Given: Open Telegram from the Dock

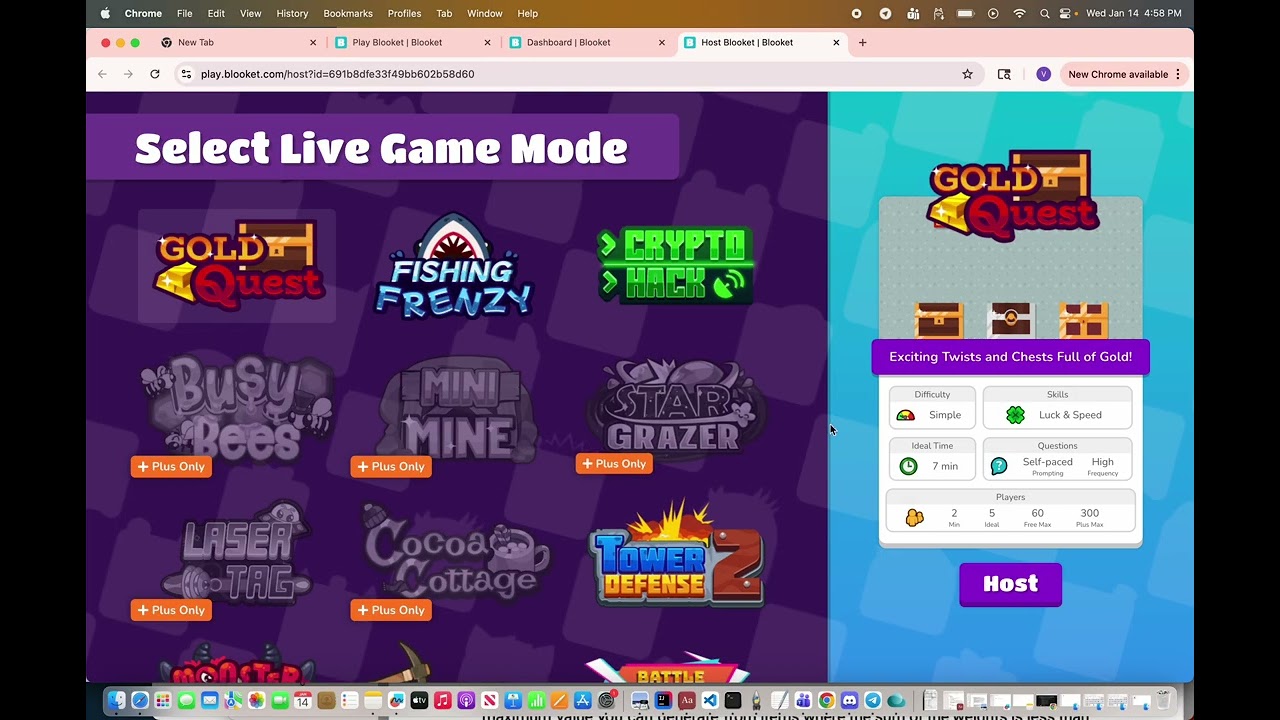Looking at the screenshot, I should [x=873, y=700].
